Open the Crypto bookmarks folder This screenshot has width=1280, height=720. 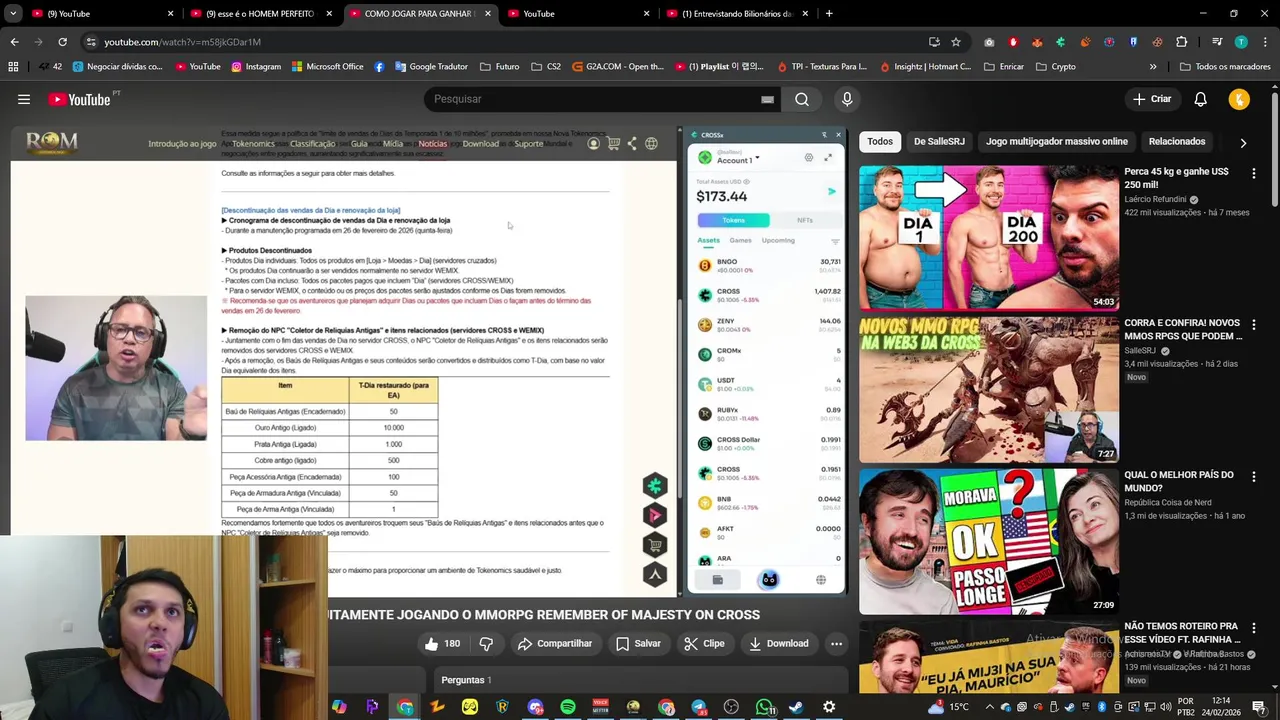(x=1056, y=67)
